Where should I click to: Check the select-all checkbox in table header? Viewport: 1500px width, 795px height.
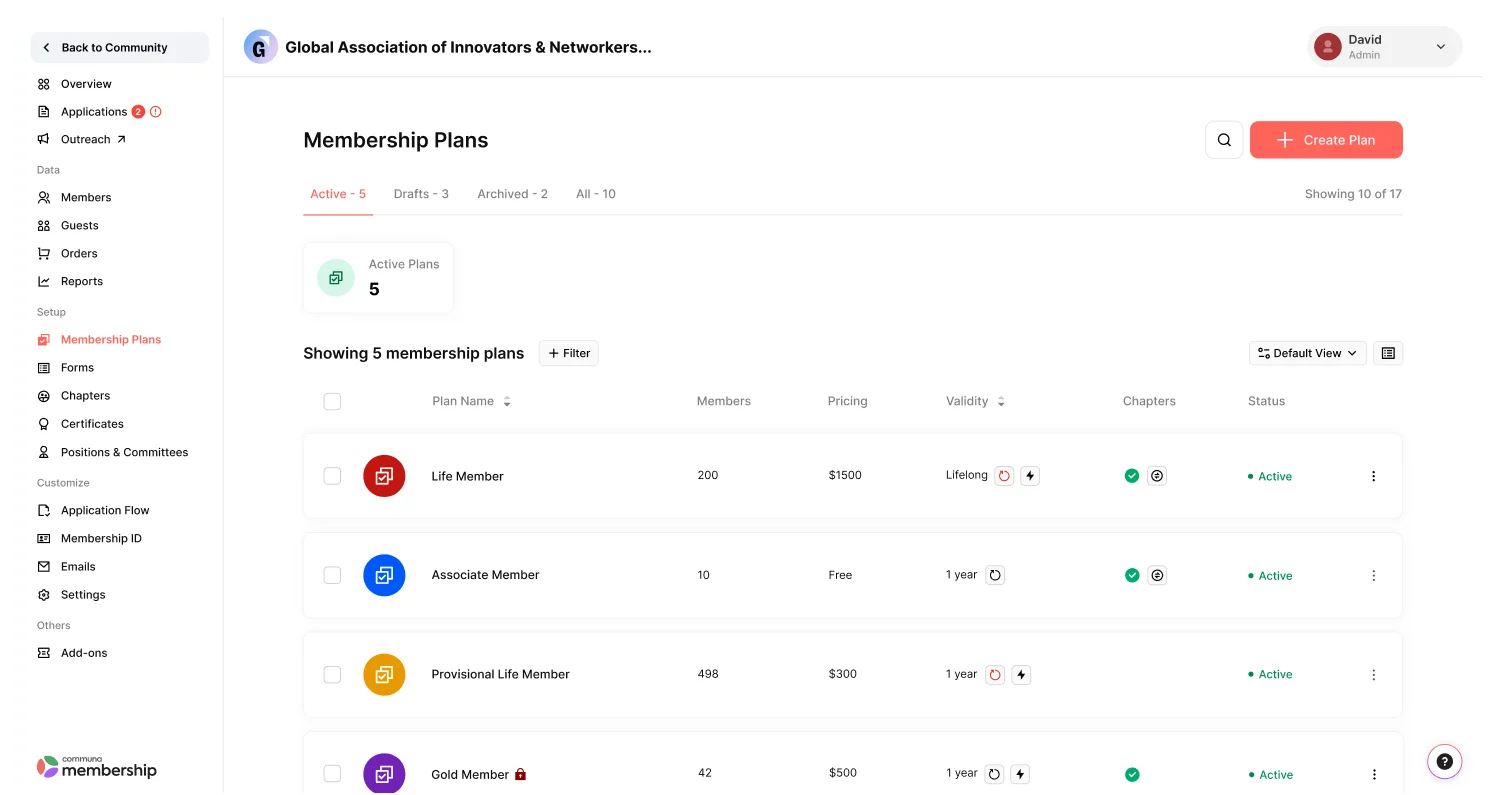332,401
